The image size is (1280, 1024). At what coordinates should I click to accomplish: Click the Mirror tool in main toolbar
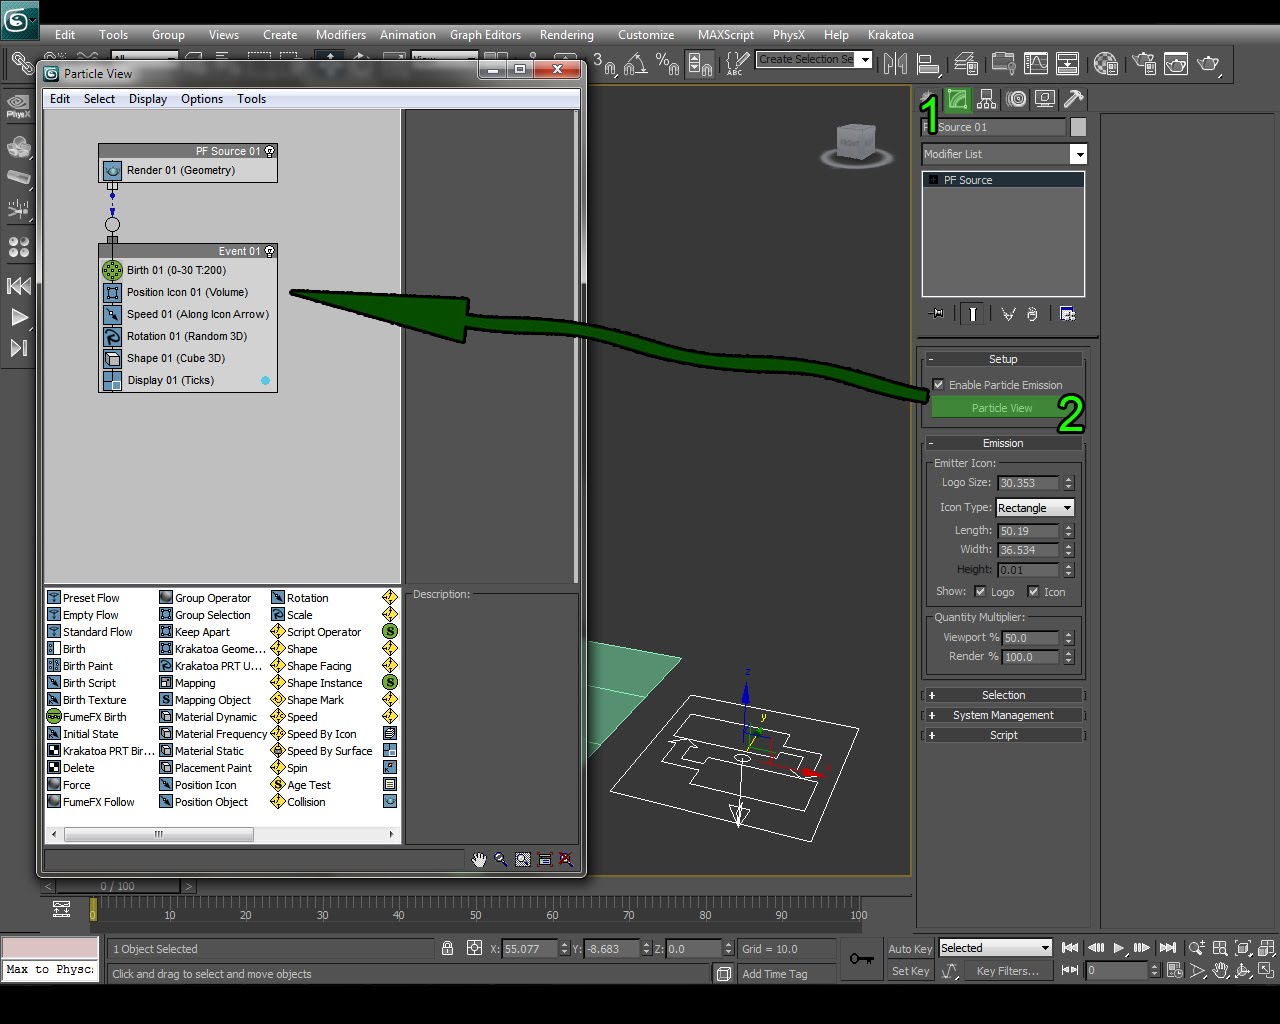pos(895,64)
